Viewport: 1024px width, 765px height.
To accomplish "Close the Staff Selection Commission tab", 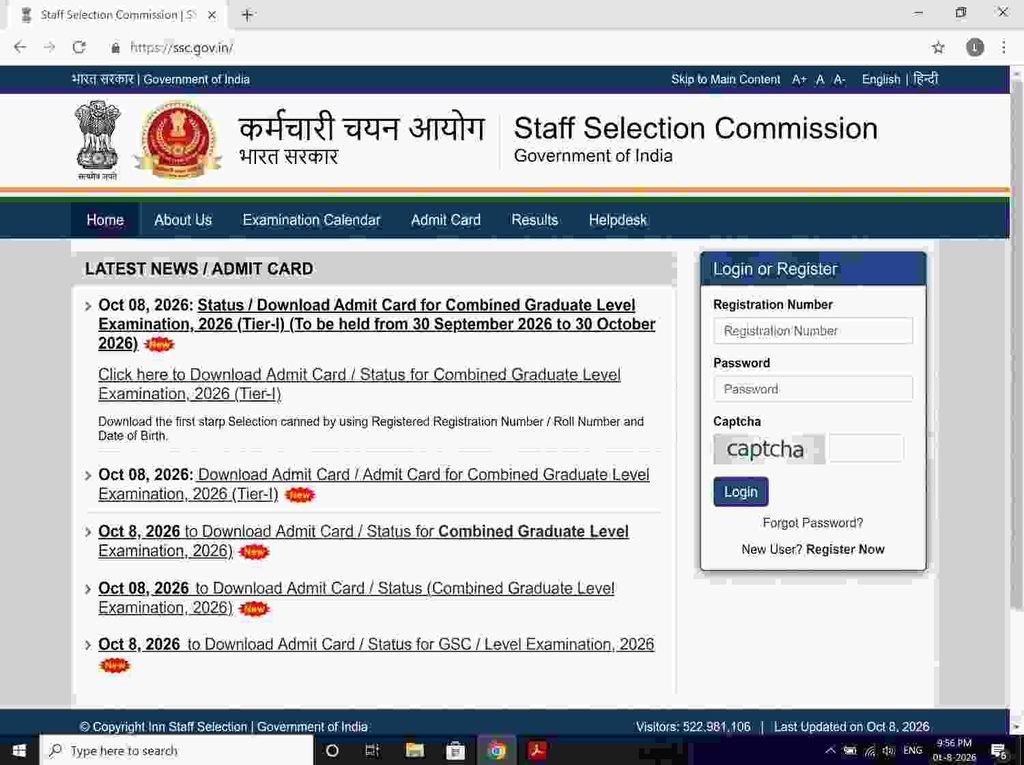I will (x=212, y=14).
